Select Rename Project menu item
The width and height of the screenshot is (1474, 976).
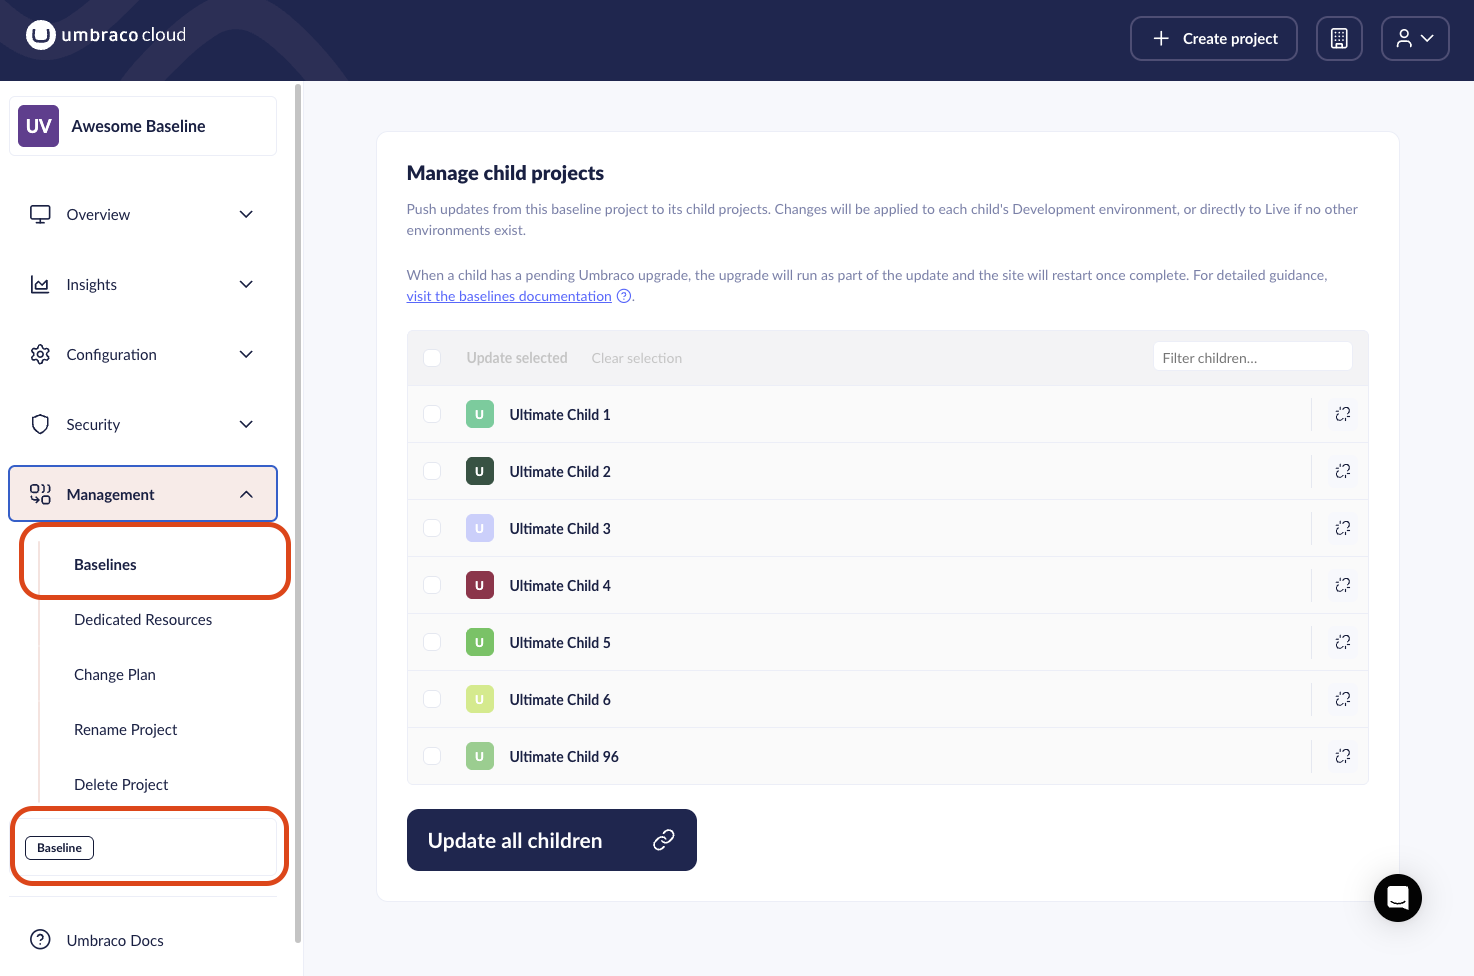coord(126,730)
